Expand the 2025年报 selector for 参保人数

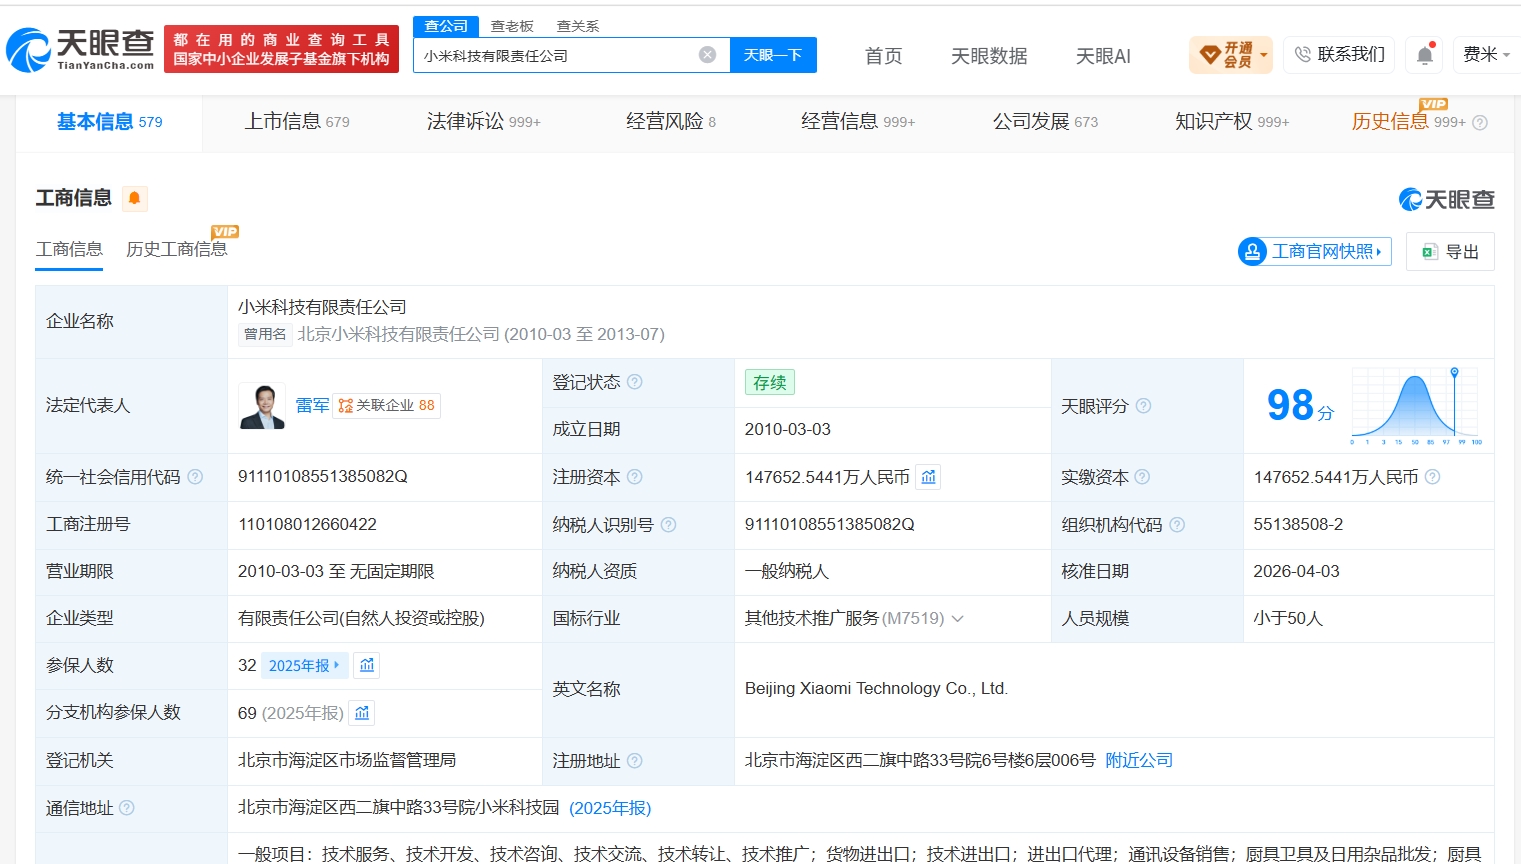tap(304, 665)
